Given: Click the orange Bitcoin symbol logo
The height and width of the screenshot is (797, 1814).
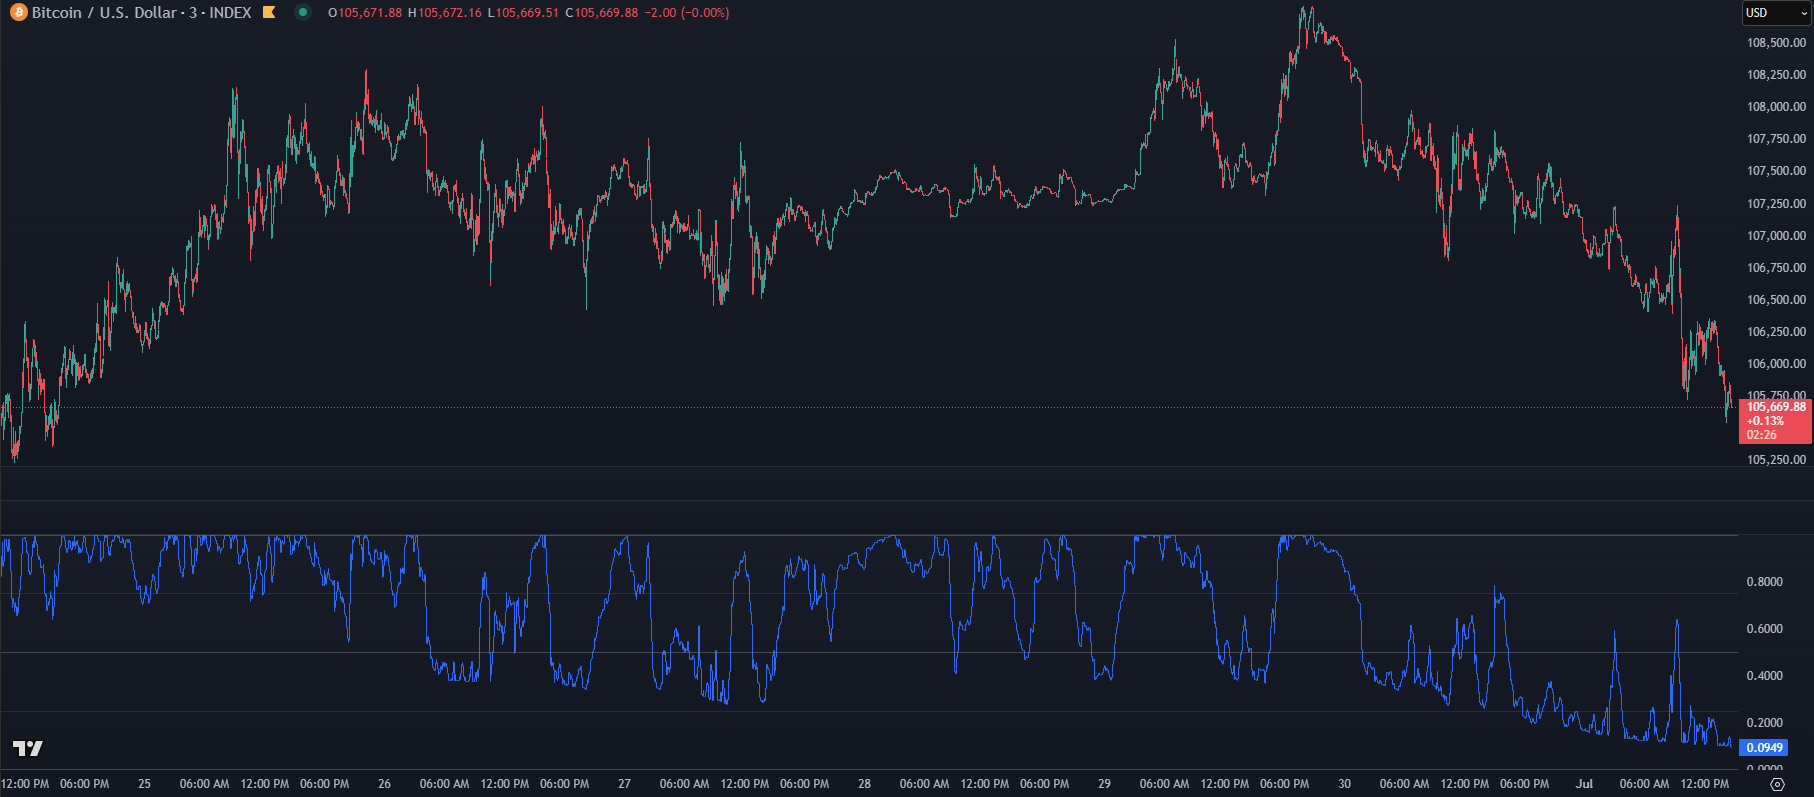Looking at the screenshot, I should (18, 13).
